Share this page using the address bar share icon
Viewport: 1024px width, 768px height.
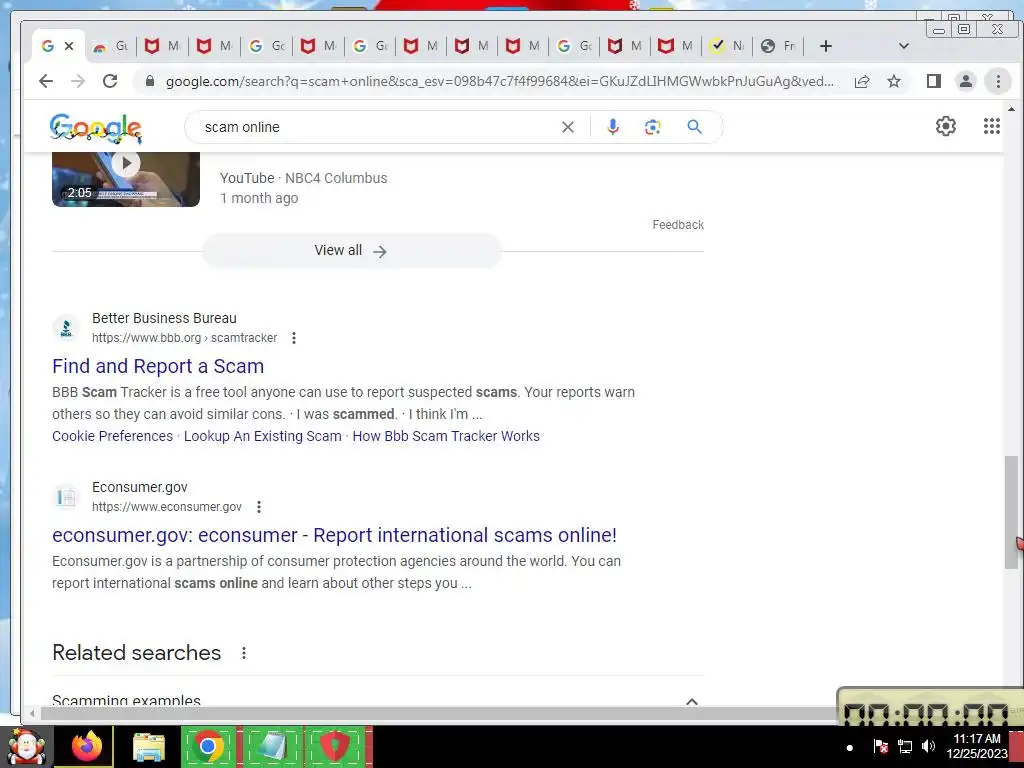pos(862,81)
